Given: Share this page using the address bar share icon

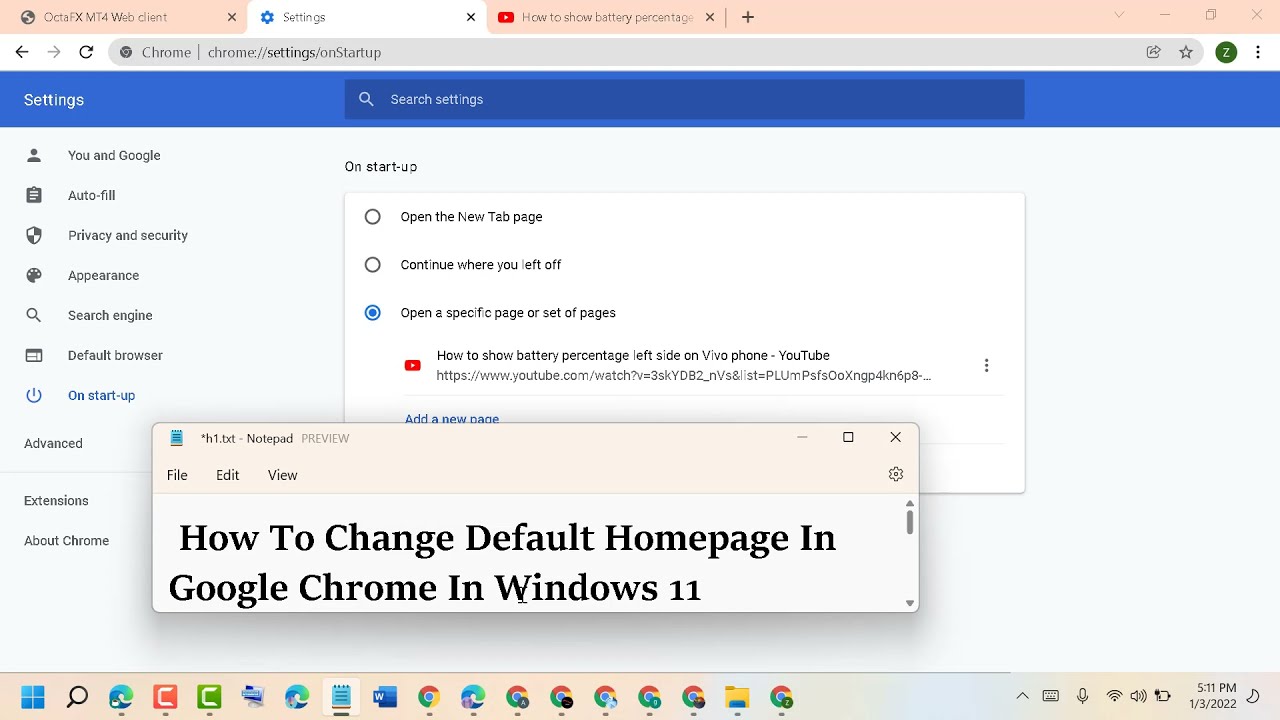Looking at the screenshot, I should pos(1153,52).
